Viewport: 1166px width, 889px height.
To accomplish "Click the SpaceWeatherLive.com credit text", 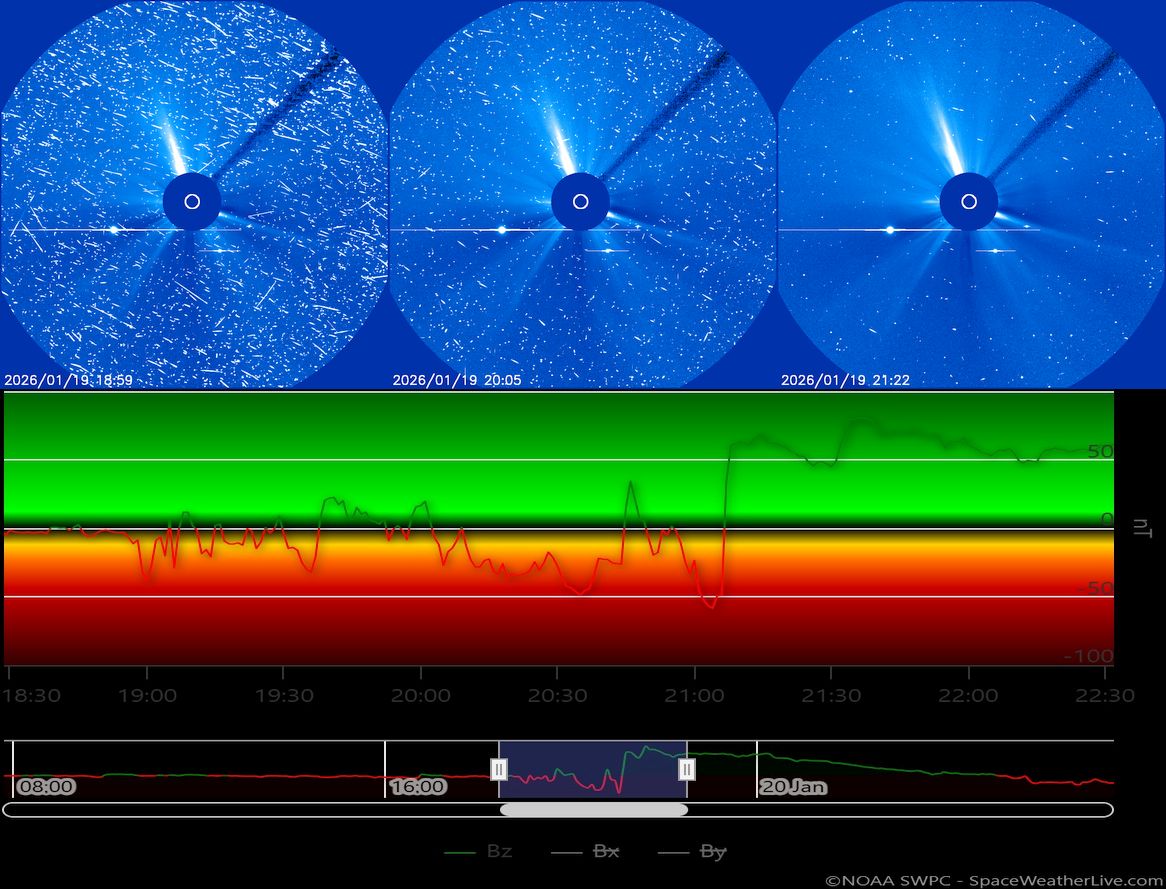I will [1066, 881].
